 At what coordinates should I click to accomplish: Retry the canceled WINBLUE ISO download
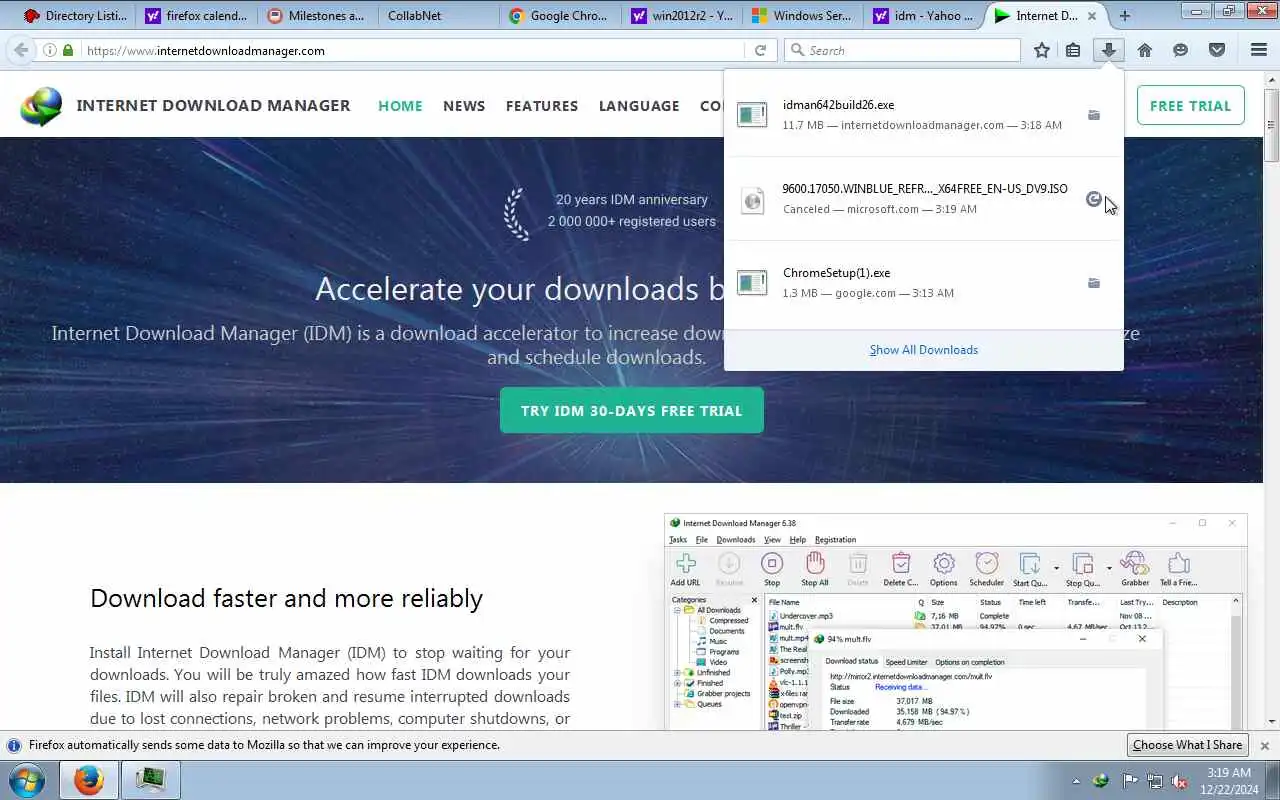pos(1094,199)
